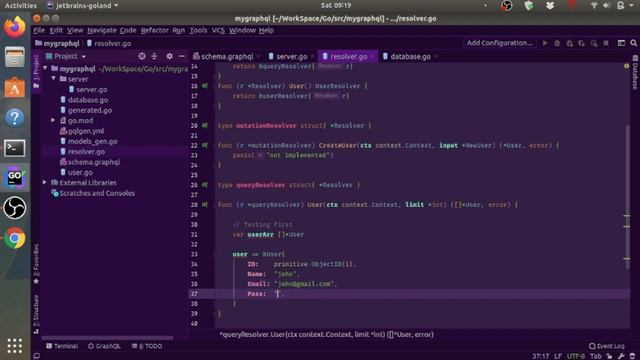Viewport: 640px width, 360px height.
Task: Select user.go in project tree
Action: tap(80, 172)
